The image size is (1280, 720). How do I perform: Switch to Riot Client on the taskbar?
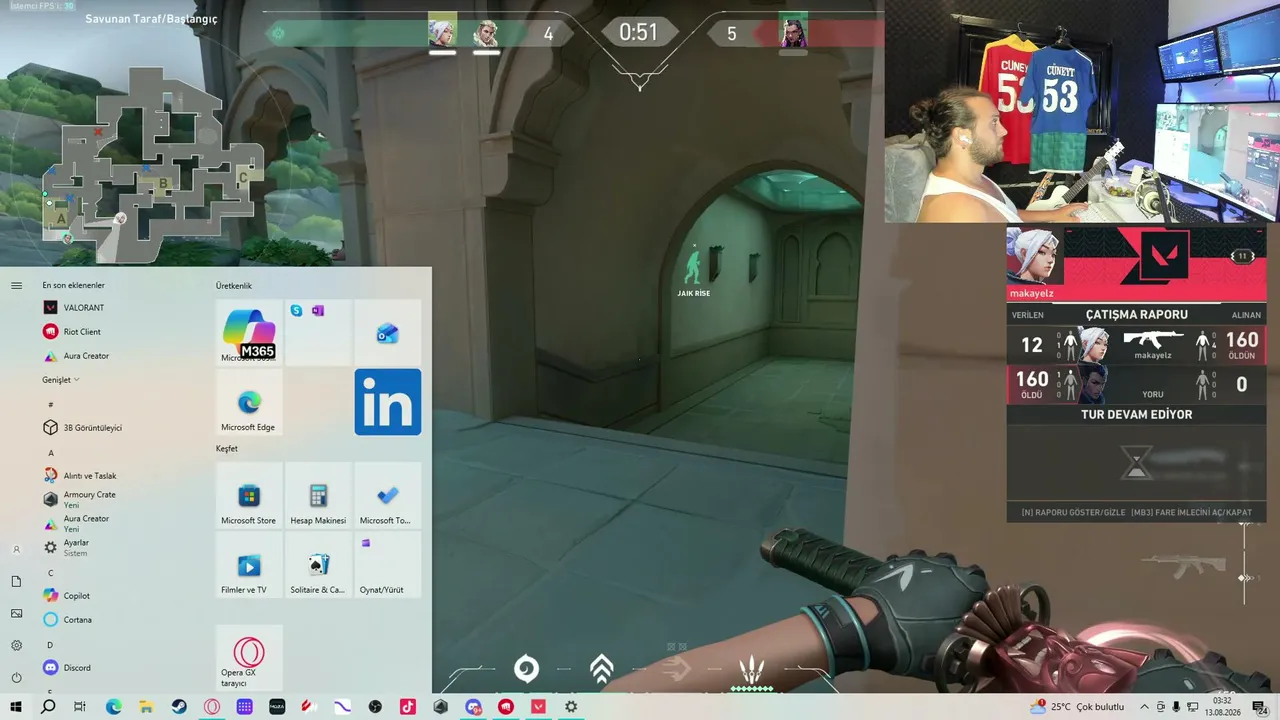pyautogui.click(x=506, y=707)
